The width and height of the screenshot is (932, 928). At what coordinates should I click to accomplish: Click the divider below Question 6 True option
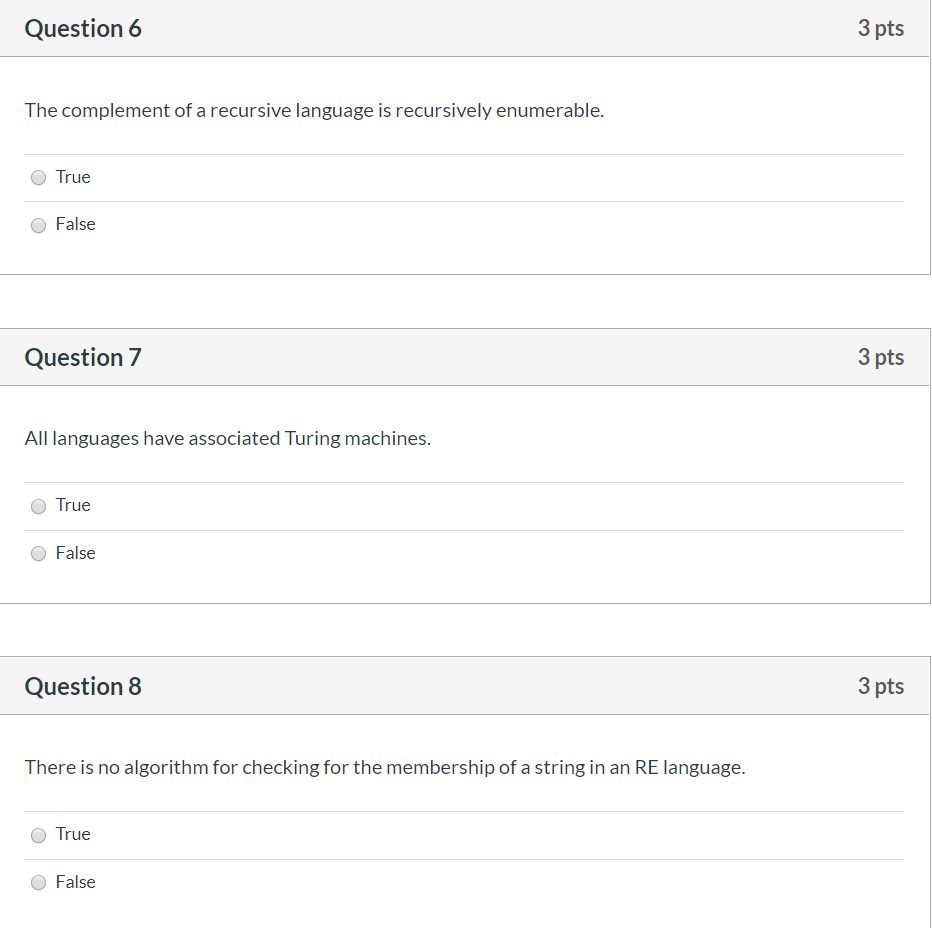coord(465,200)
